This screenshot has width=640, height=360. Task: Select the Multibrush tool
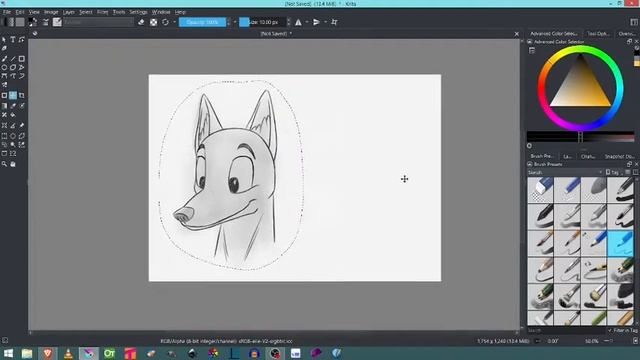pyautogui.click(x=4, y=85)
